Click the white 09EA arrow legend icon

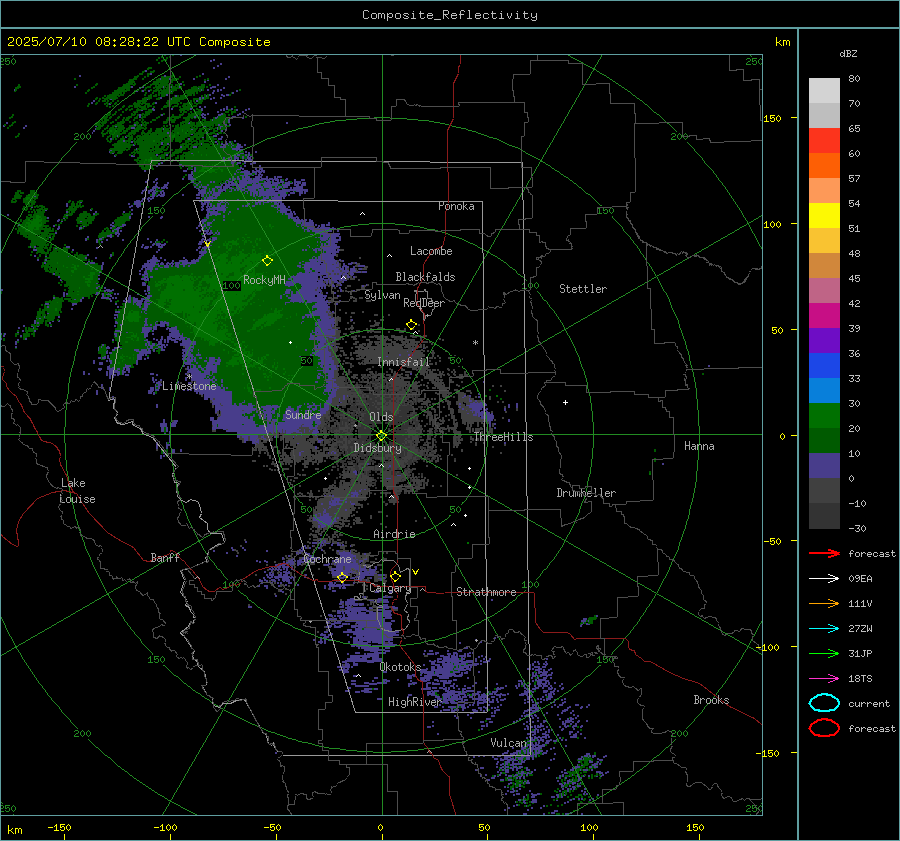click(824, 578)
